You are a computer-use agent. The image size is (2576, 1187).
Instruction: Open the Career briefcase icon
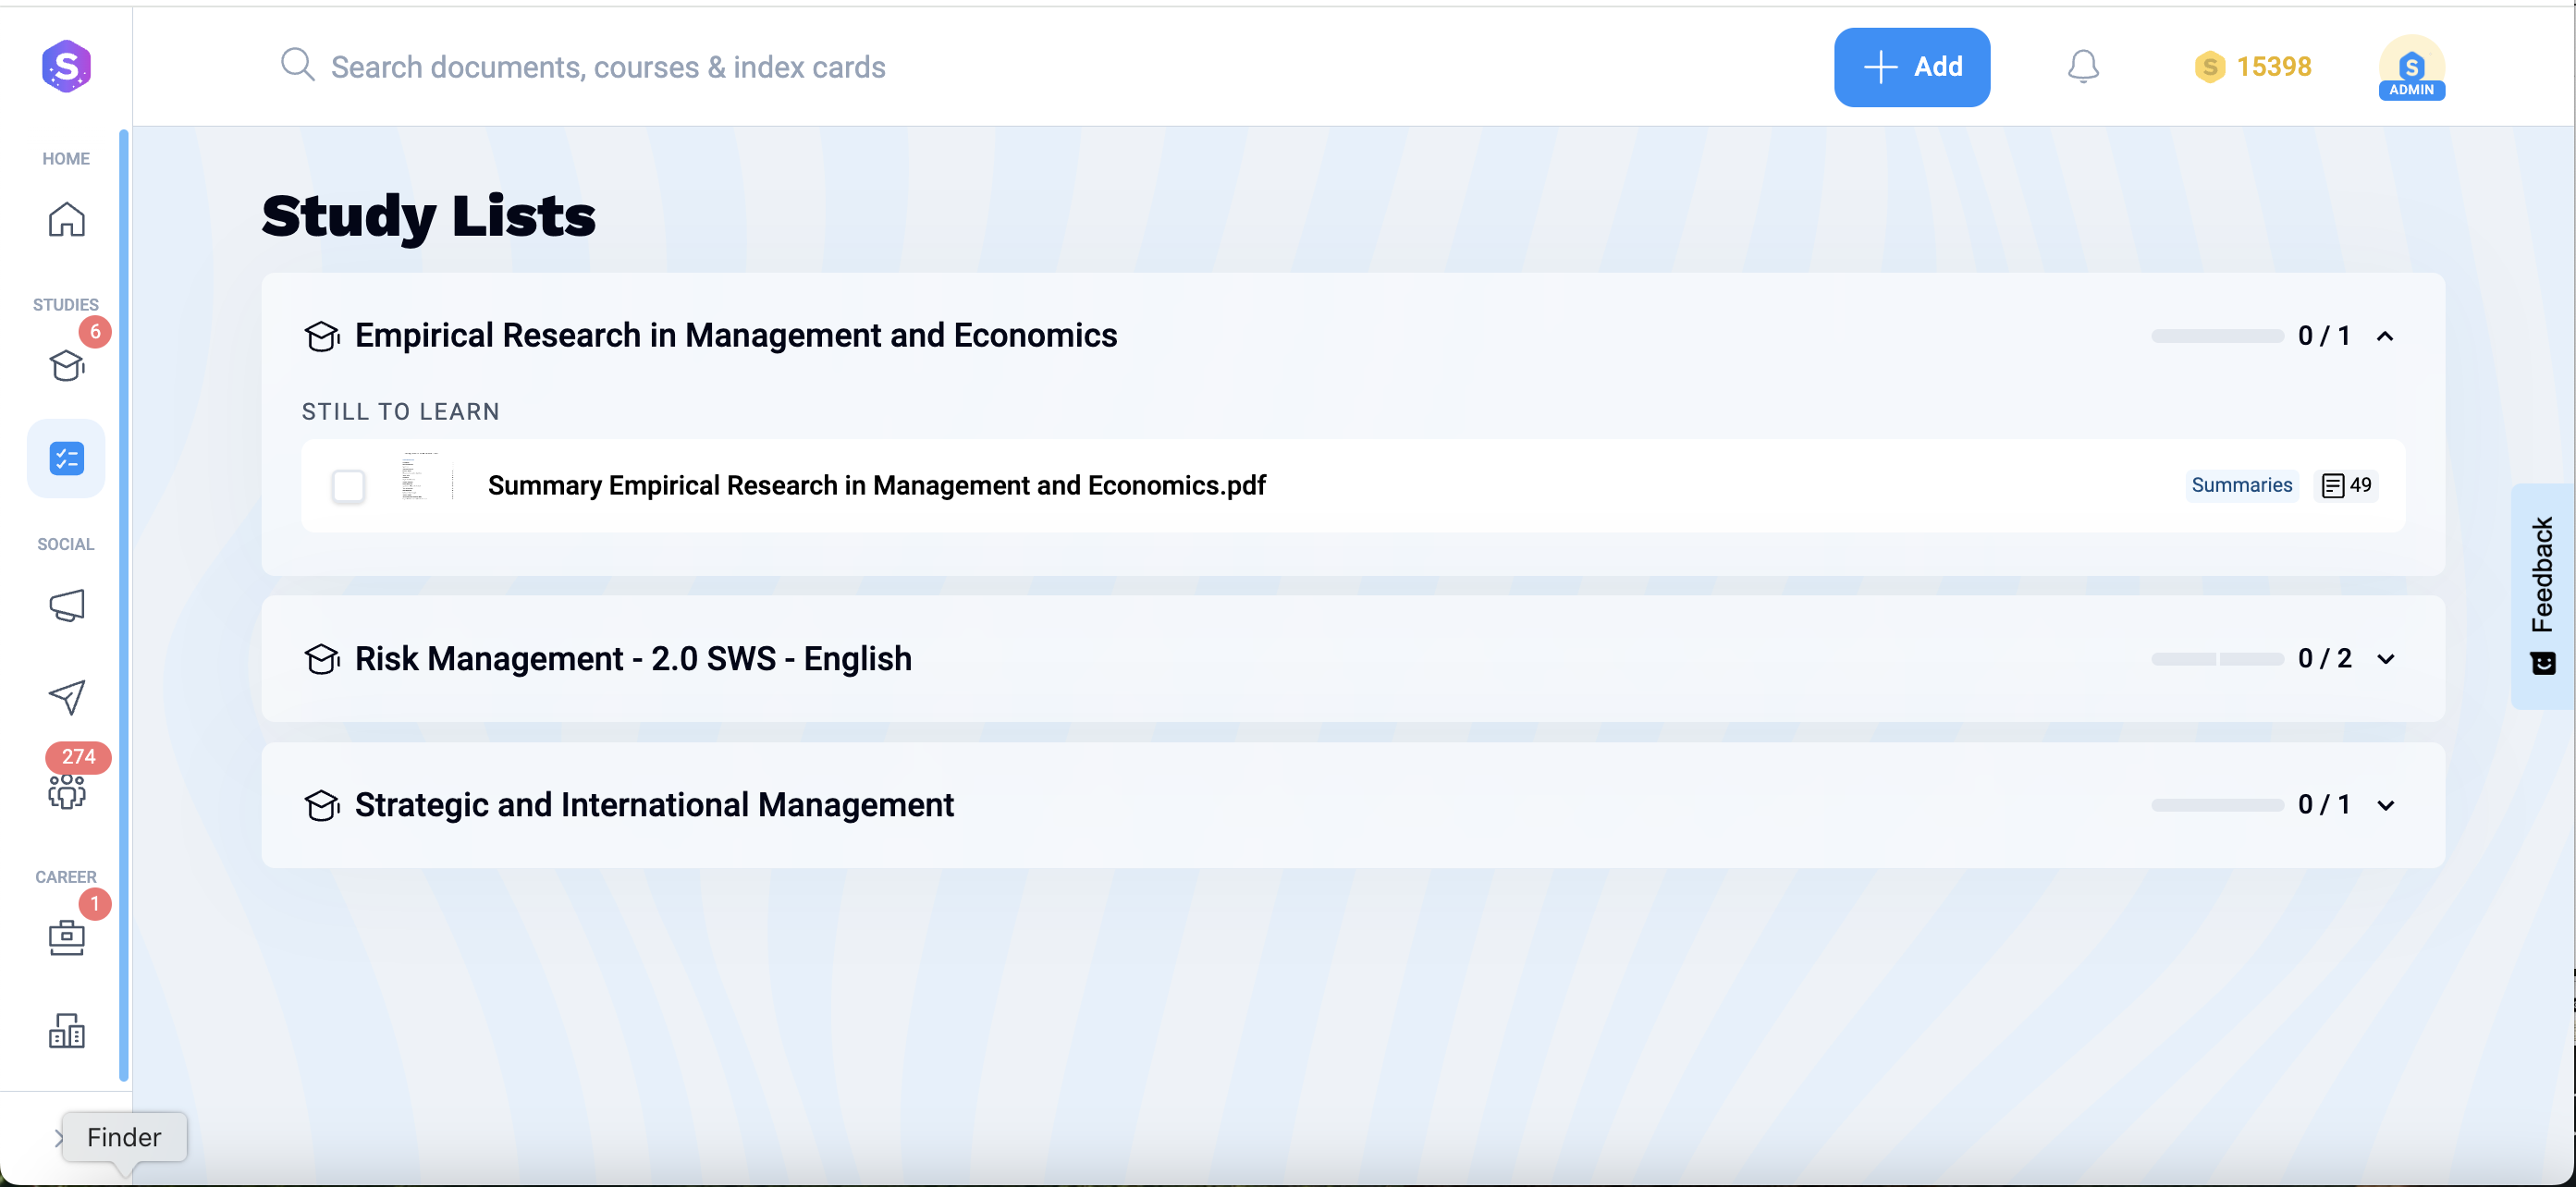(x=66, y=937)
